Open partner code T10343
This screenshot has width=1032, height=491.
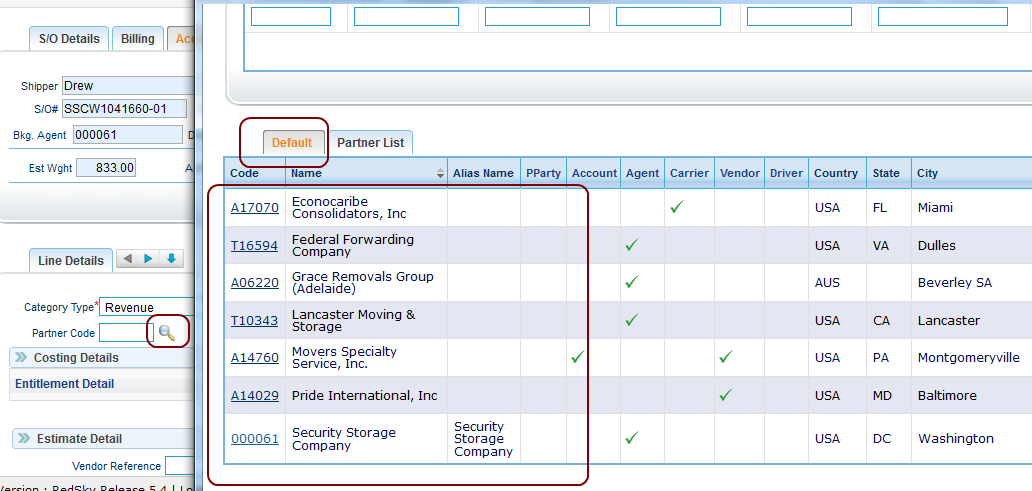click(x=254, y=321)
